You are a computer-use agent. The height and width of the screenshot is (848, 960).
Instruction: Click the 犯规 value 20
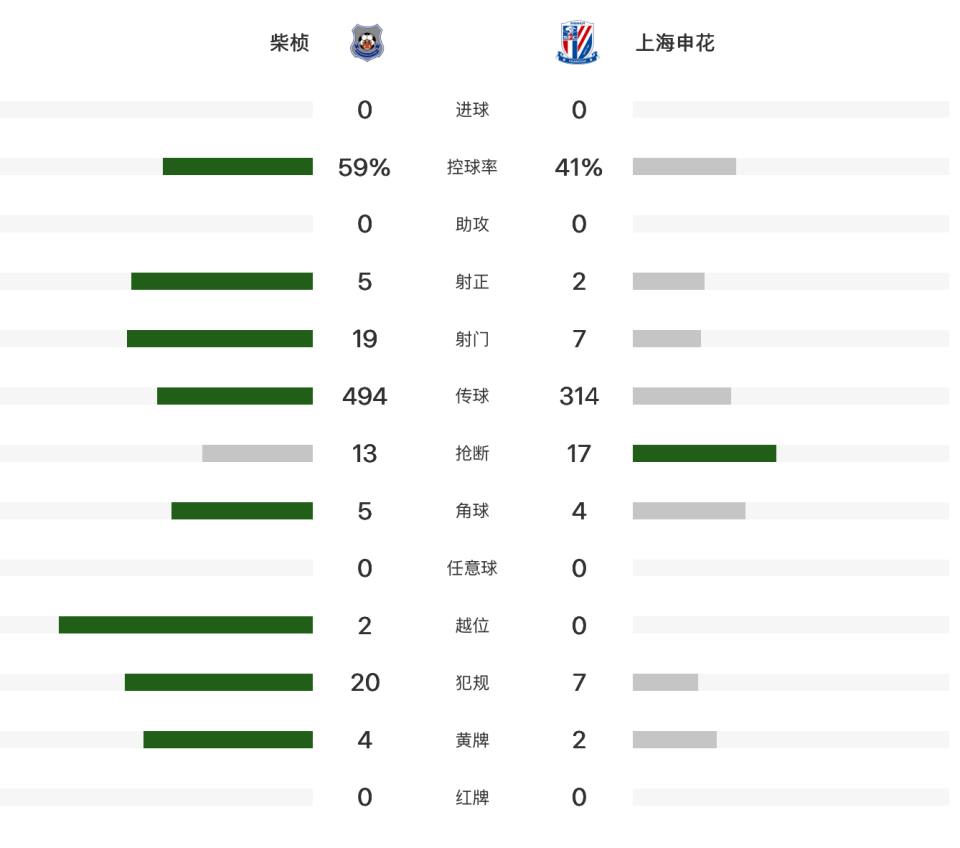pyautogui.click(x=365, y=683)
